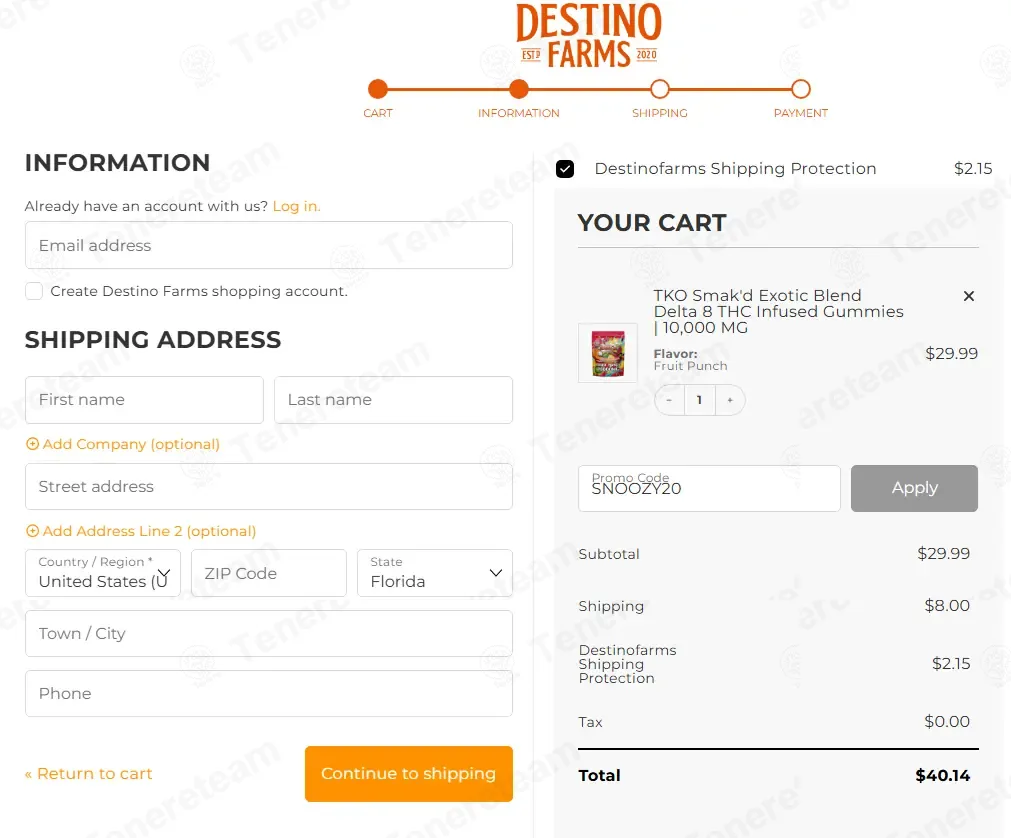Click the Subtotal amount in the summary

click(x=943, y=553)
